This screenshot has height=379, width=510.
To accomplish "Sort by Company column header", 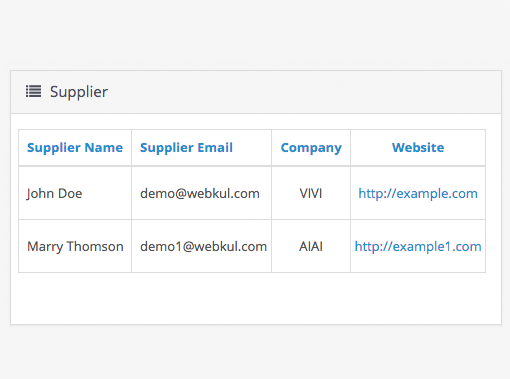I will coord(311,148).
